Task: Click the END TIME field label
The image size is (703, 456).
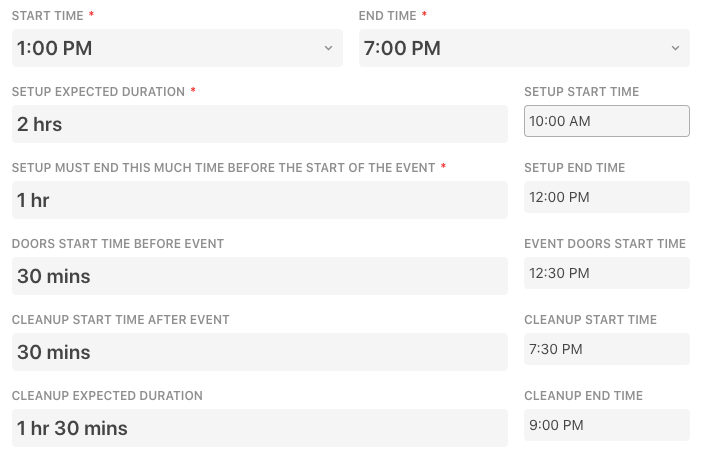Action: [387, 16]
